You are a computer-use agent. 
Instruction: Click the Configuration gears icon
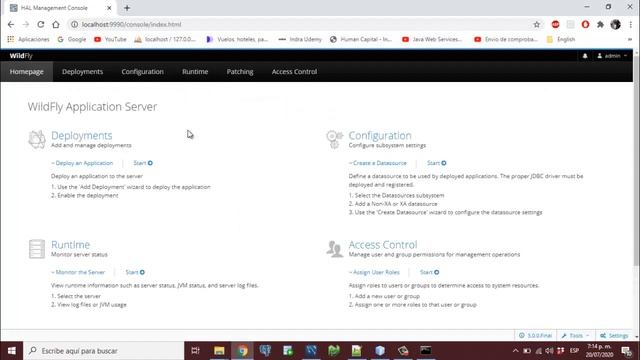[334, 139]
